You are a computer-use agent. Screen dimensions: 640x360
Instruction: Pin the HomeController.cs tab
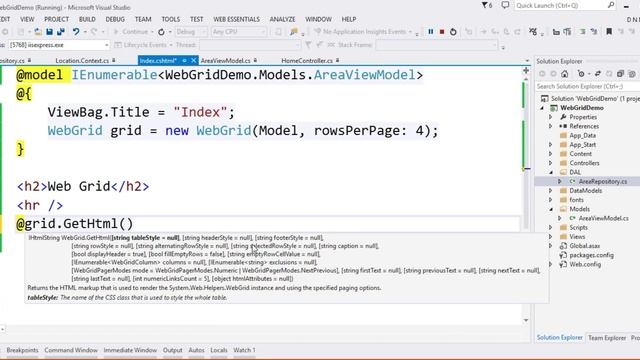click(338, 60)
